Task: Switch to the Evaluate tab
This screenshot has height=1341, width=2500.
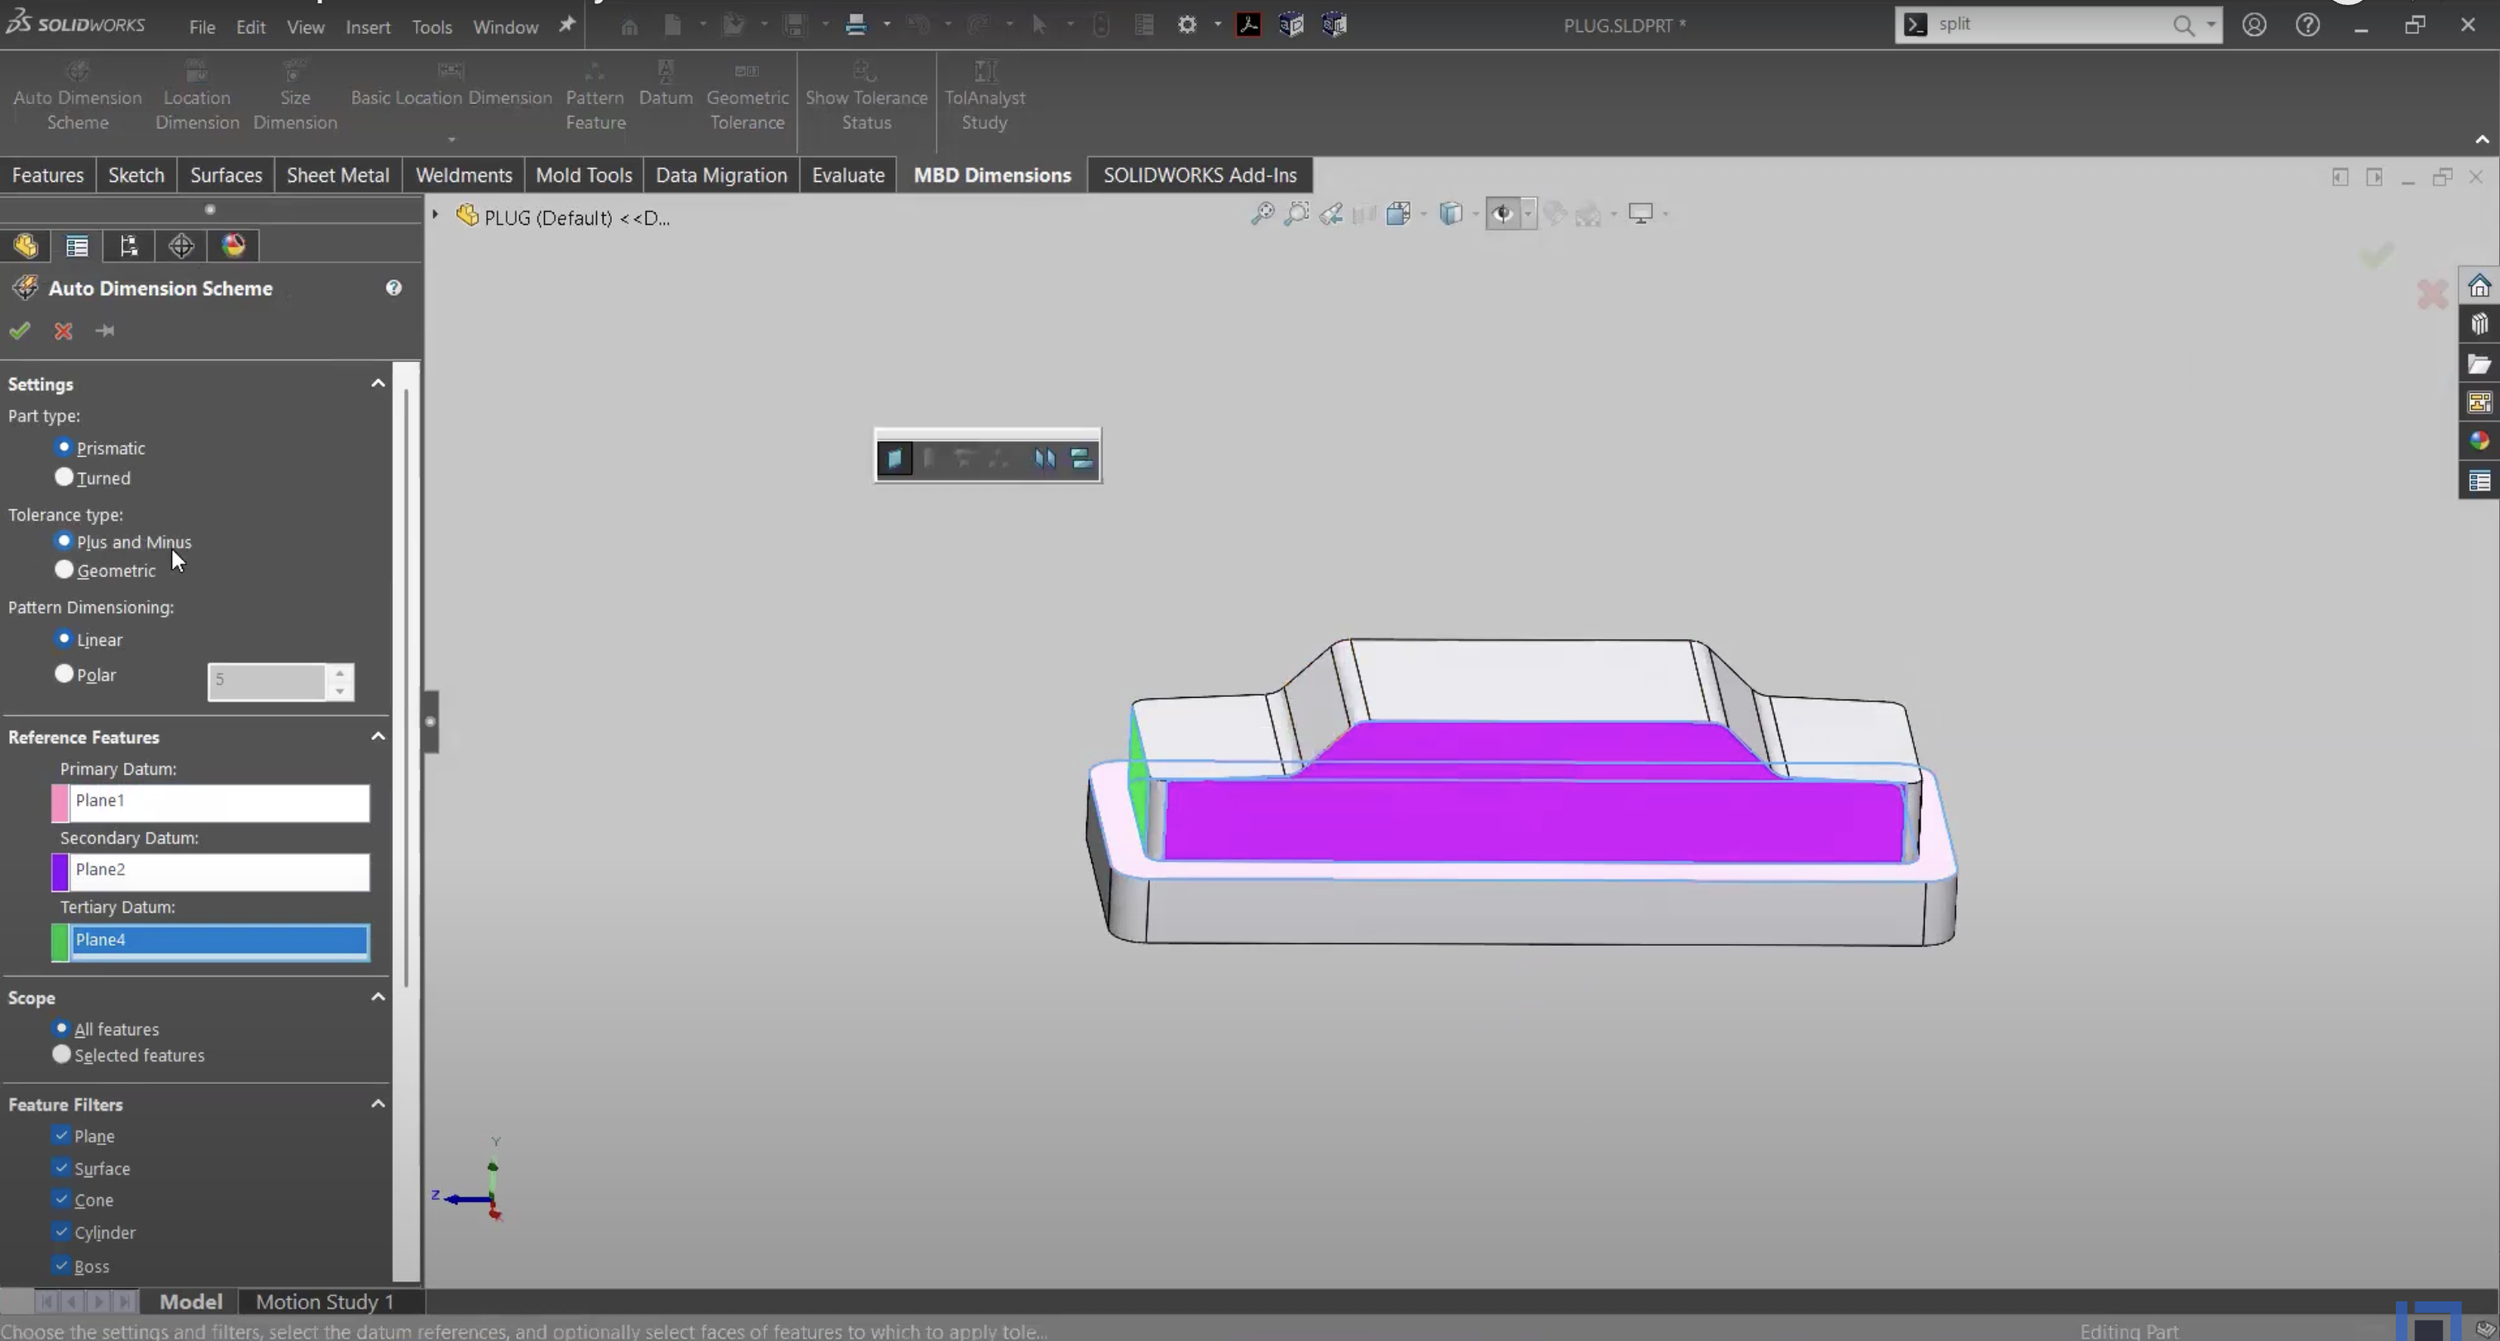Action: pyautogui.click(x=847, y=175)
